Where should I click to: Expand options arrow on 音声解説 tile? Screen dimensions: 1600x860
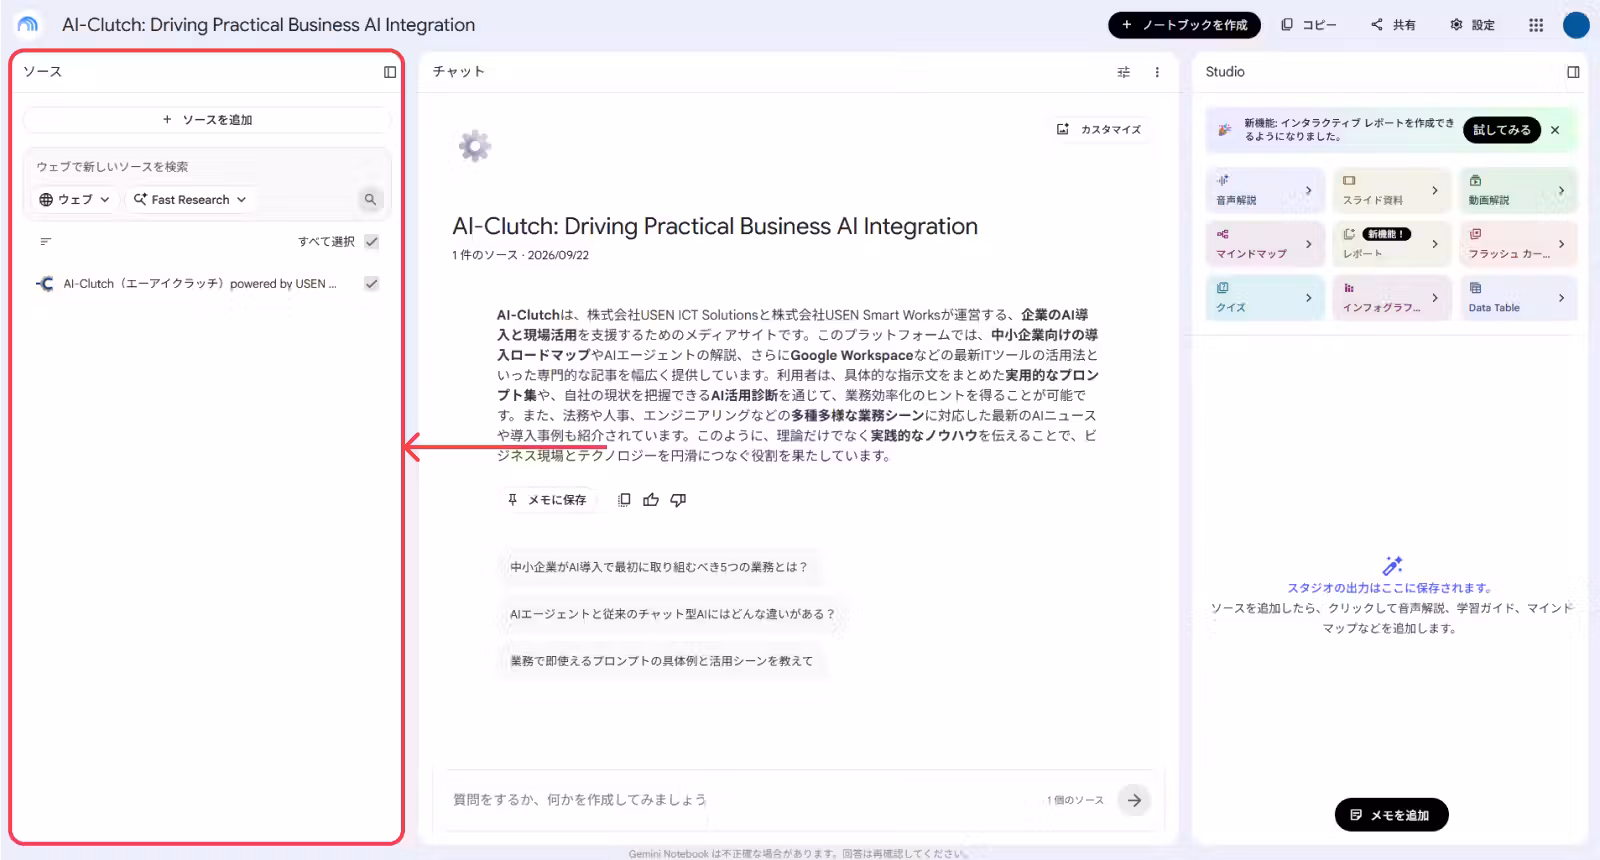tap(1308, 190)
